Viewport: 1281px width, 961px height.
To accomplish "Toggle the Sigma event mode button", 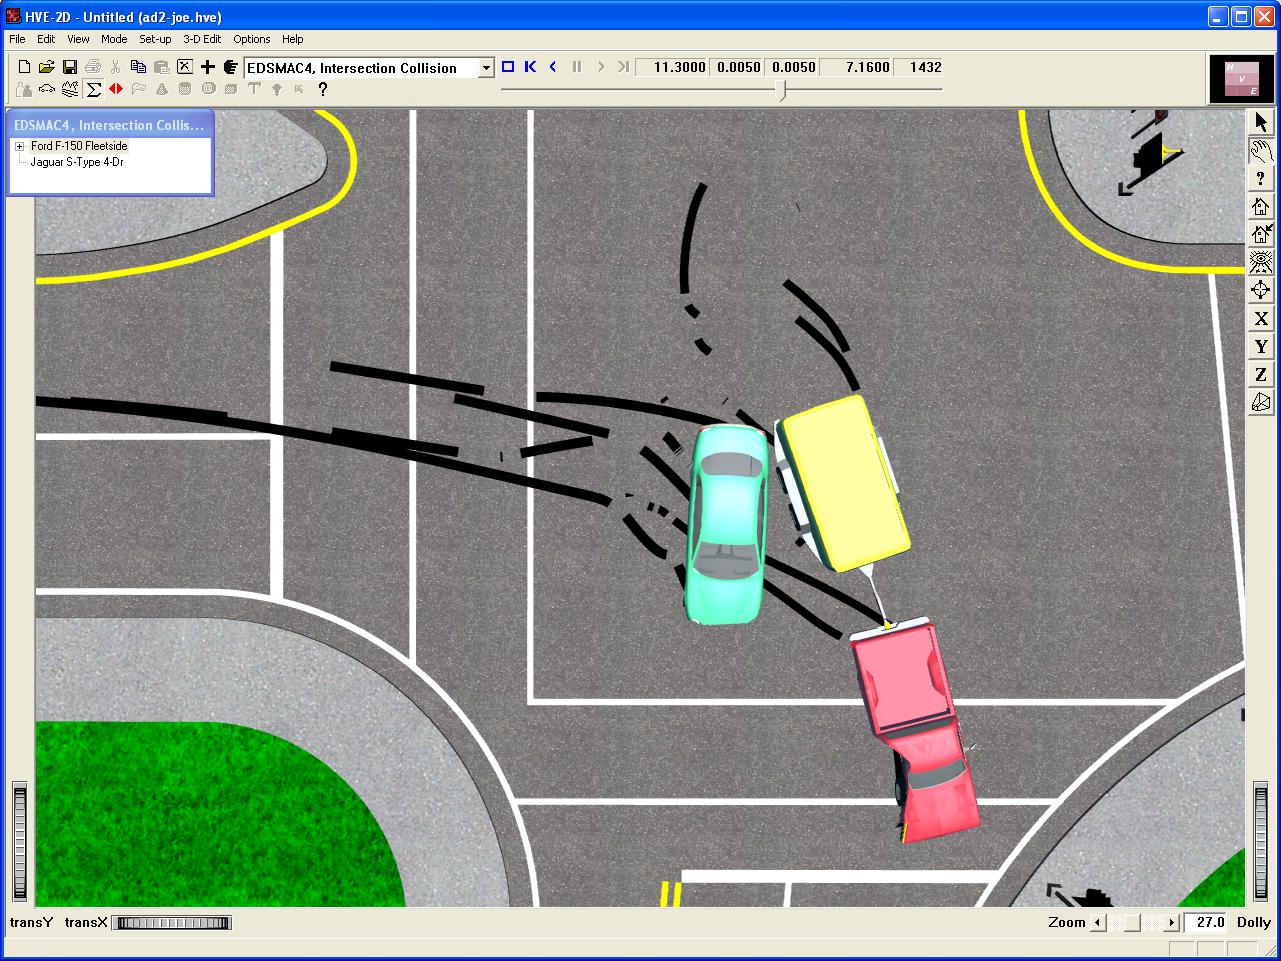I will tap(93, 89).
